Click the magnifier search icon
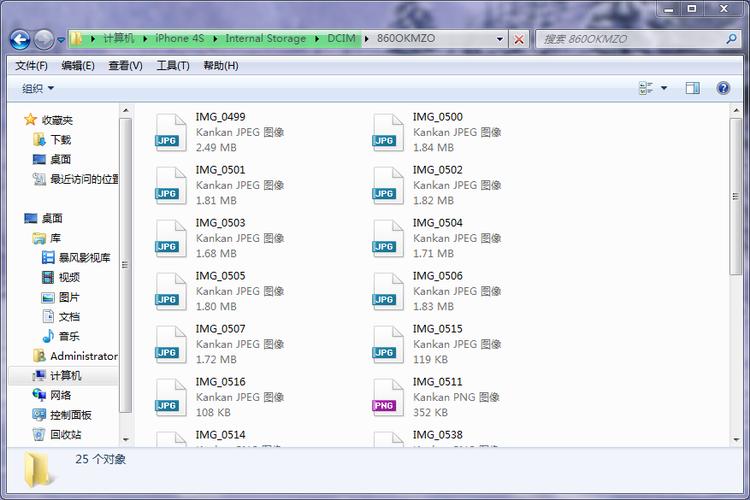This screenshot has height=500, width=750. tap(731, 39)
